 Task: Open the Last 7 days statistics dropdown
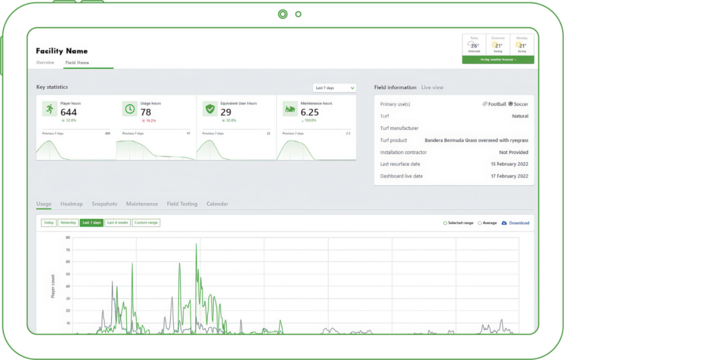pyautogui.click(x=334, y=88)
